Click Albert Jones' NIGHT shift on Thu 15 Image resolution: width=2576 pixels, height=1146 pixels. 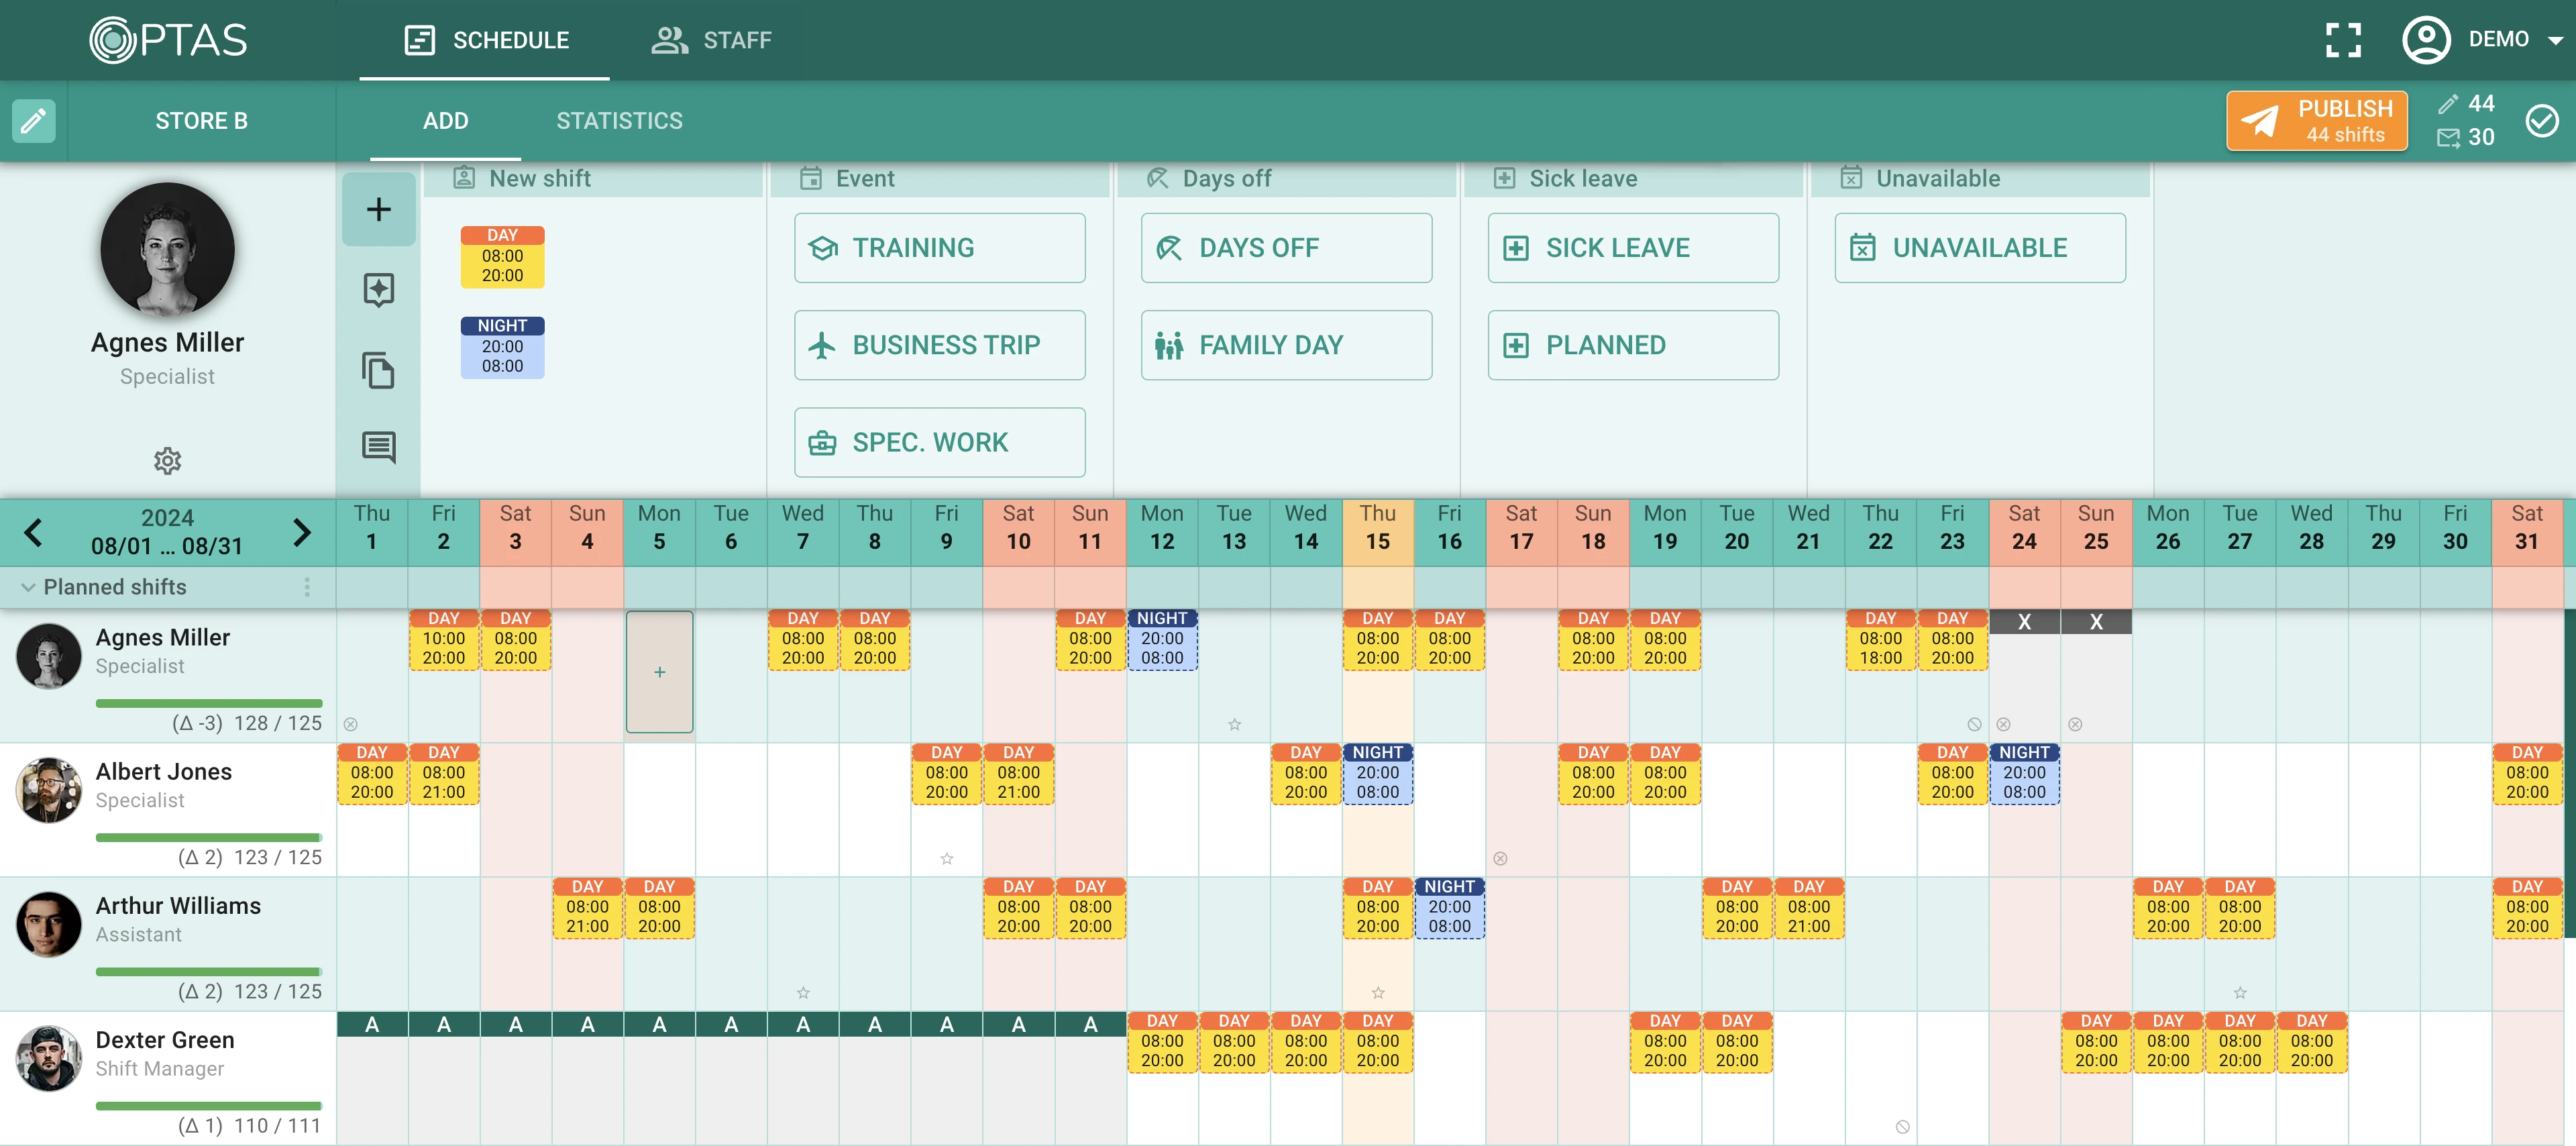[1378, 774]
